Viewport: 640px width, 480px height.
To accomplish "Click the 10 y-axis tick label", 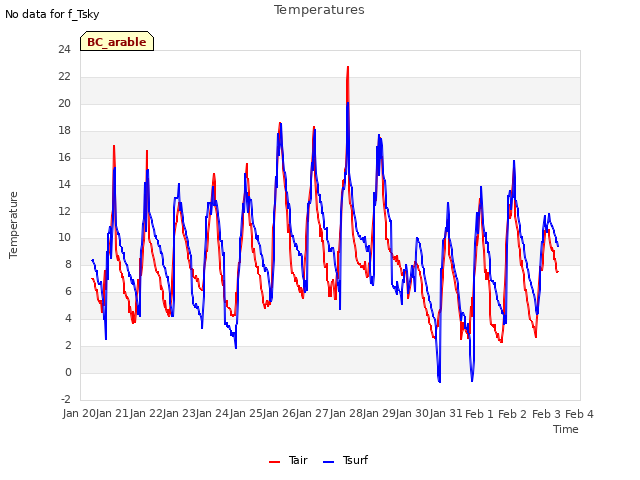I will point(64,238).
